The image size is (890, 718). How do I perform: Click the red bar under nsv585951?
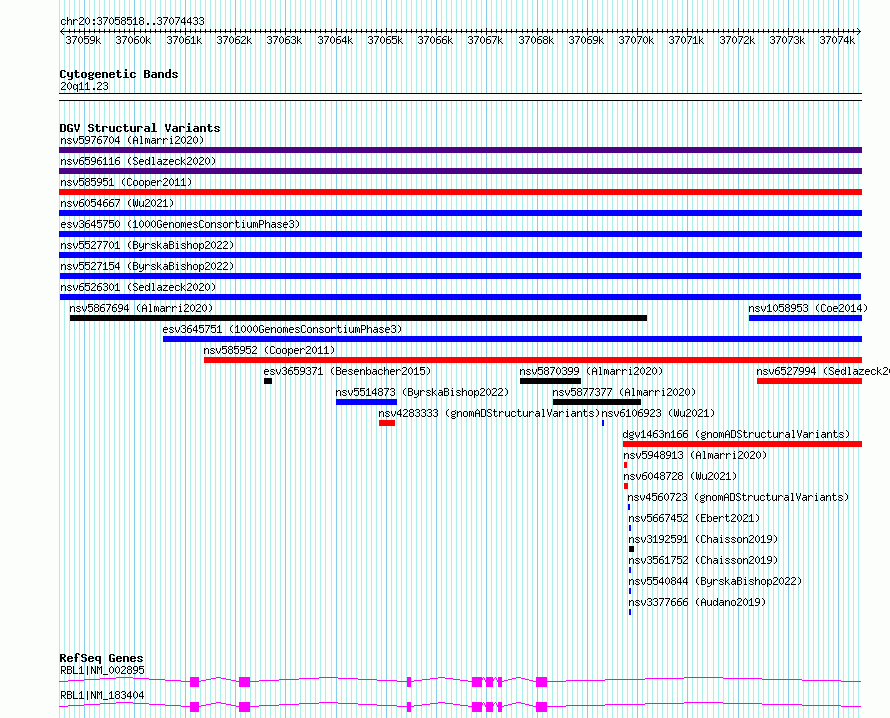click(460, 192)
